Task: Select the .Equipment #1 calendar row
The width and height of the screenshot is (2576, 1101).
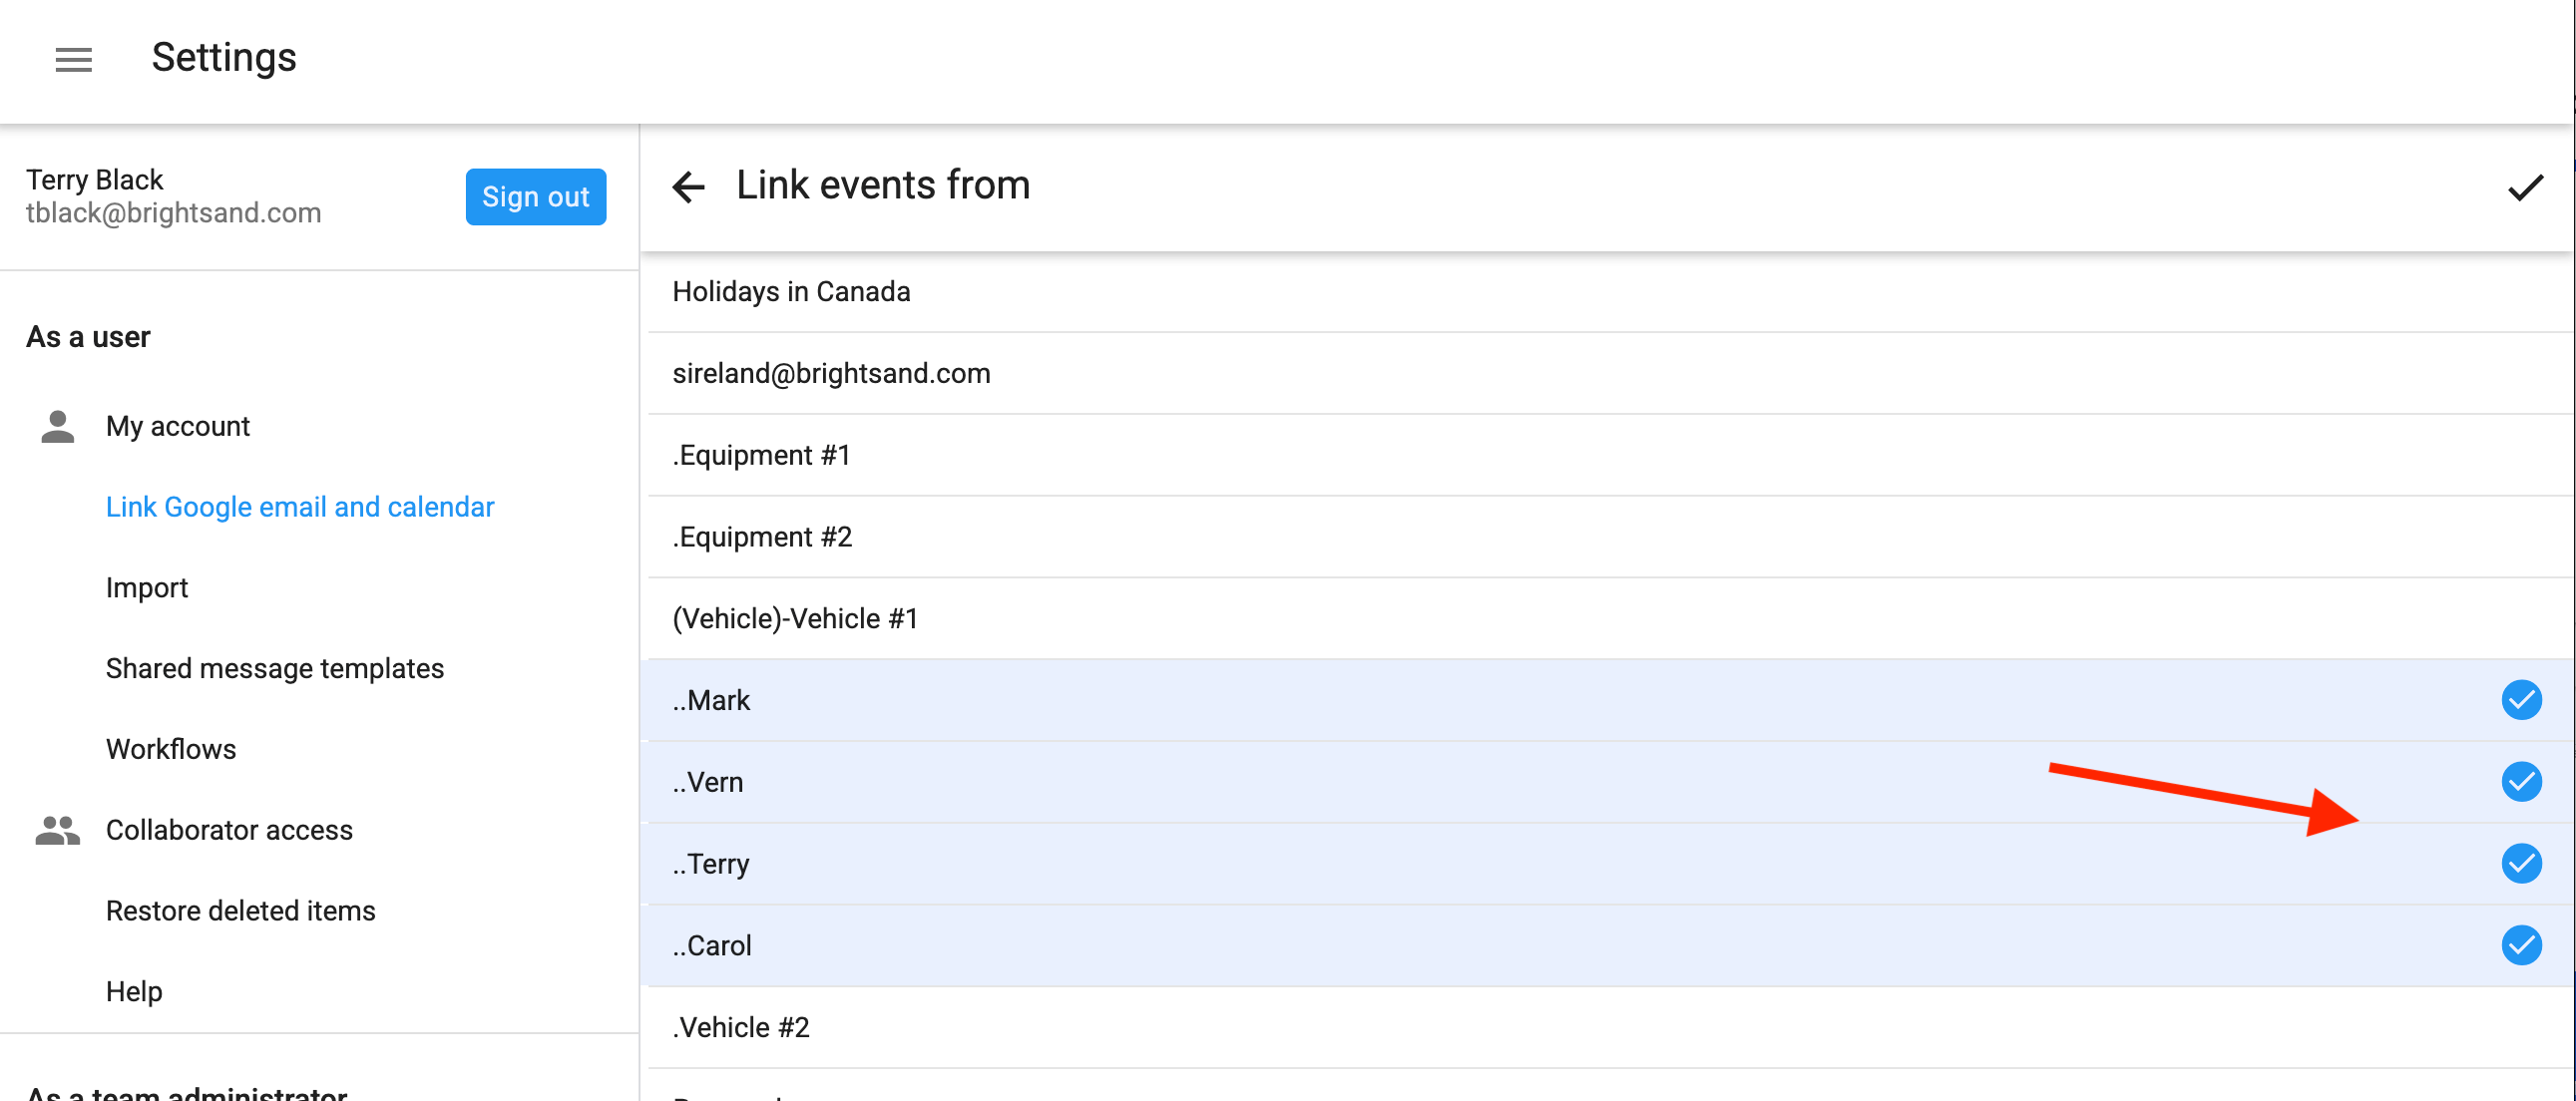Action: click(761, 456)
